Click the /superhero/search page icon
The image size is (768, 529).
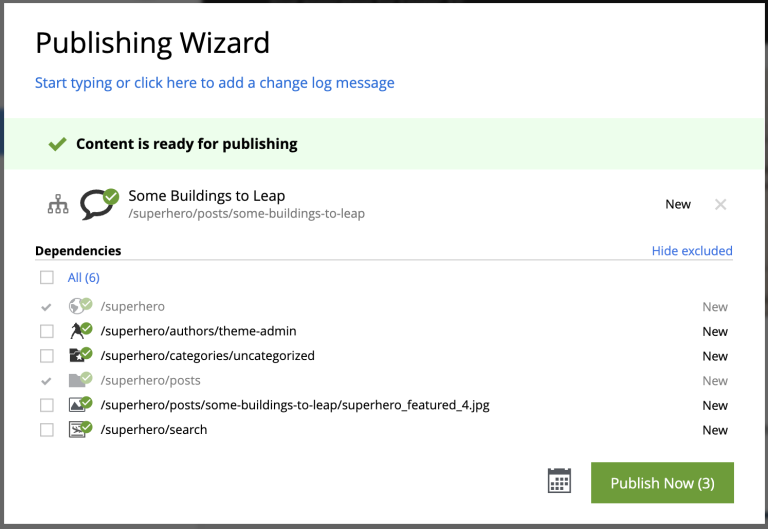click(79, 429)
